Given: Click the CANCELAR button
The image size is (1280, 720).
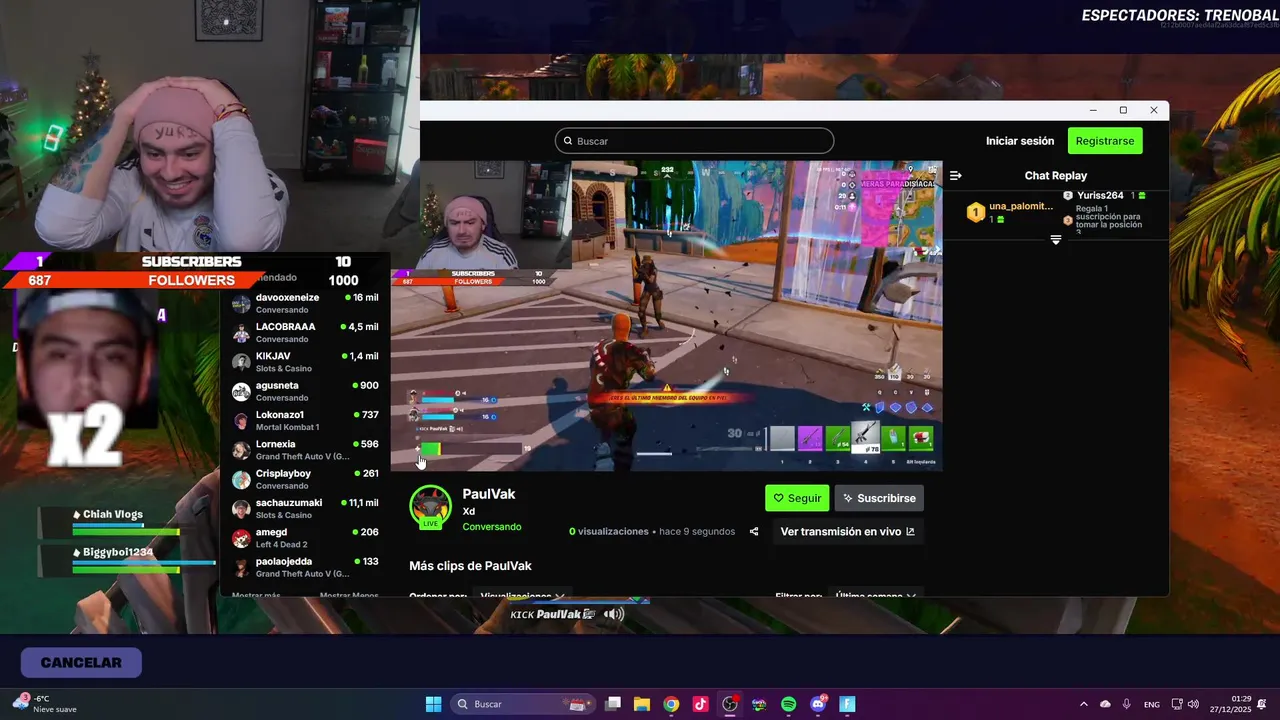Looking at the screenshot, I should 81,663.
